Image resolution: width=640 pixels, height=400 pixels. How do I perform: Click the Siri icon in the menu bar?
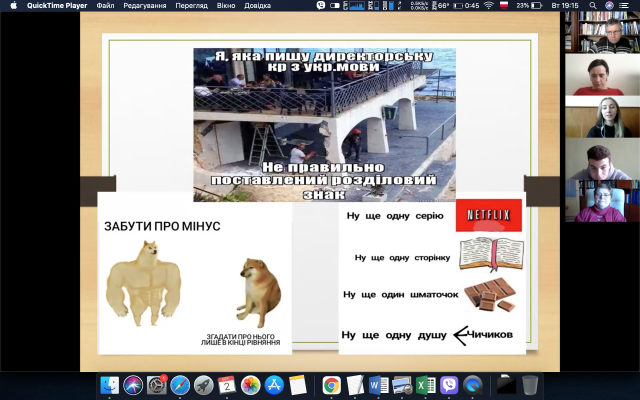[609, 6]
